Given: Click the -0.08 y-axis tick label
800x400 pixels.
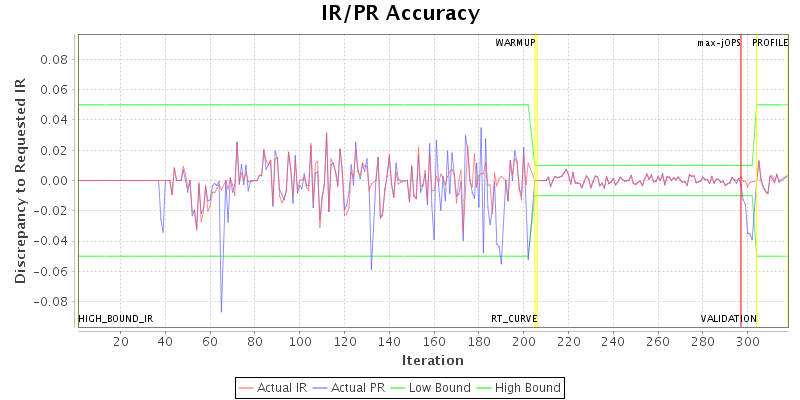Looking at the screenshot, I should [x=52, y=301].
